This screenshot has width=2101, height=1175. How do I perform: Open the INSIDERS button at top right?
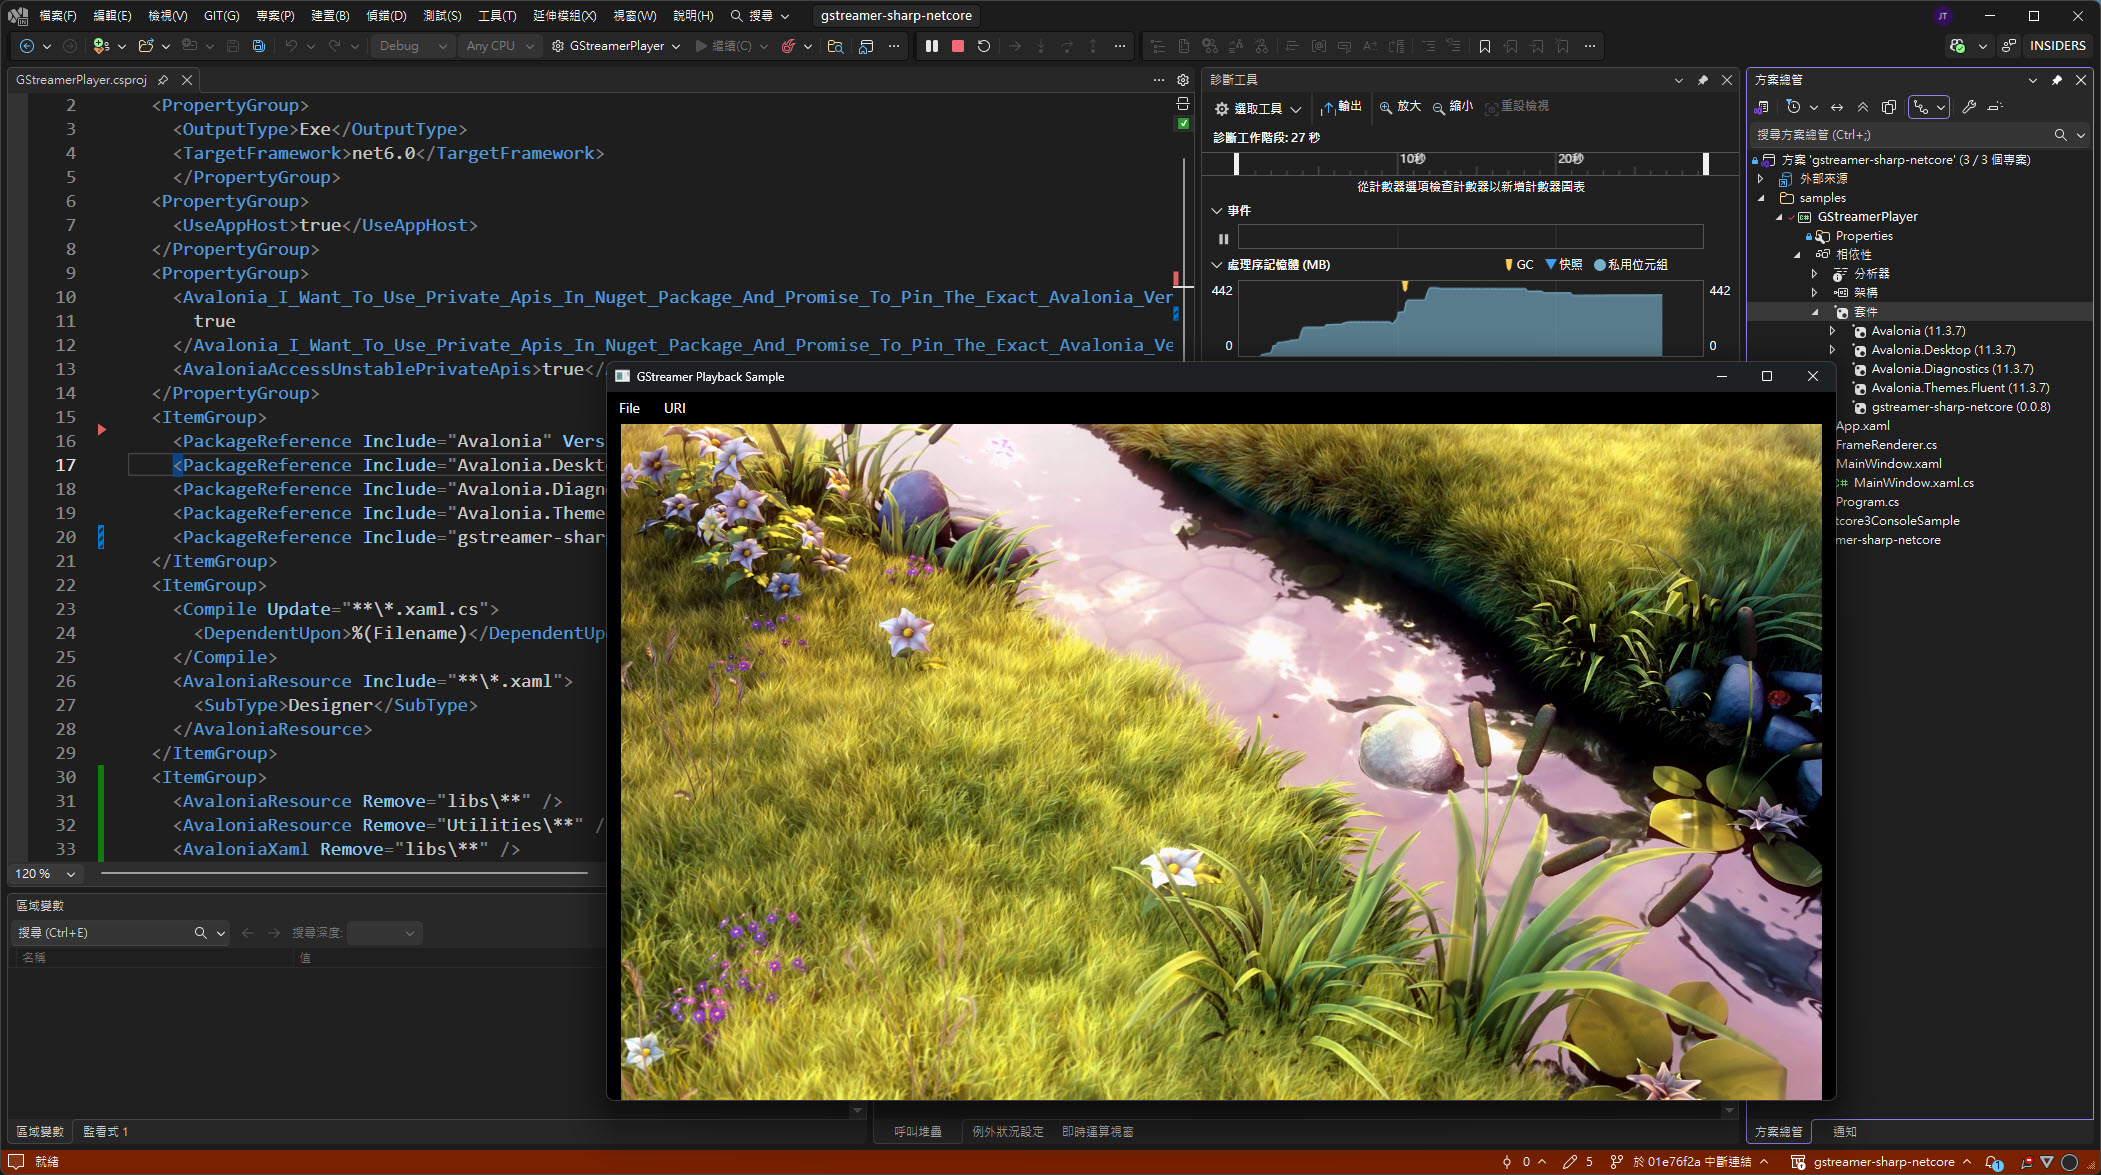click(2056, 46)
